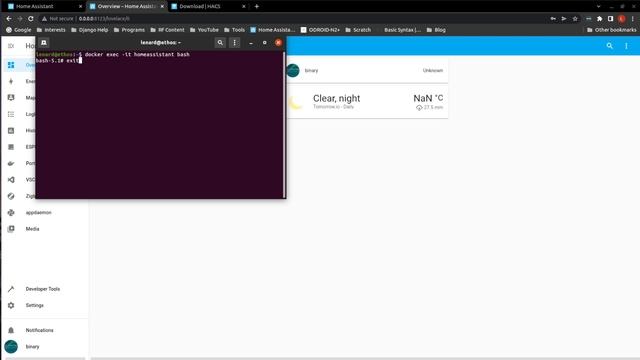640x360 pixels.
Task: Reload the current Chrome page
Action: click(31, 18)
